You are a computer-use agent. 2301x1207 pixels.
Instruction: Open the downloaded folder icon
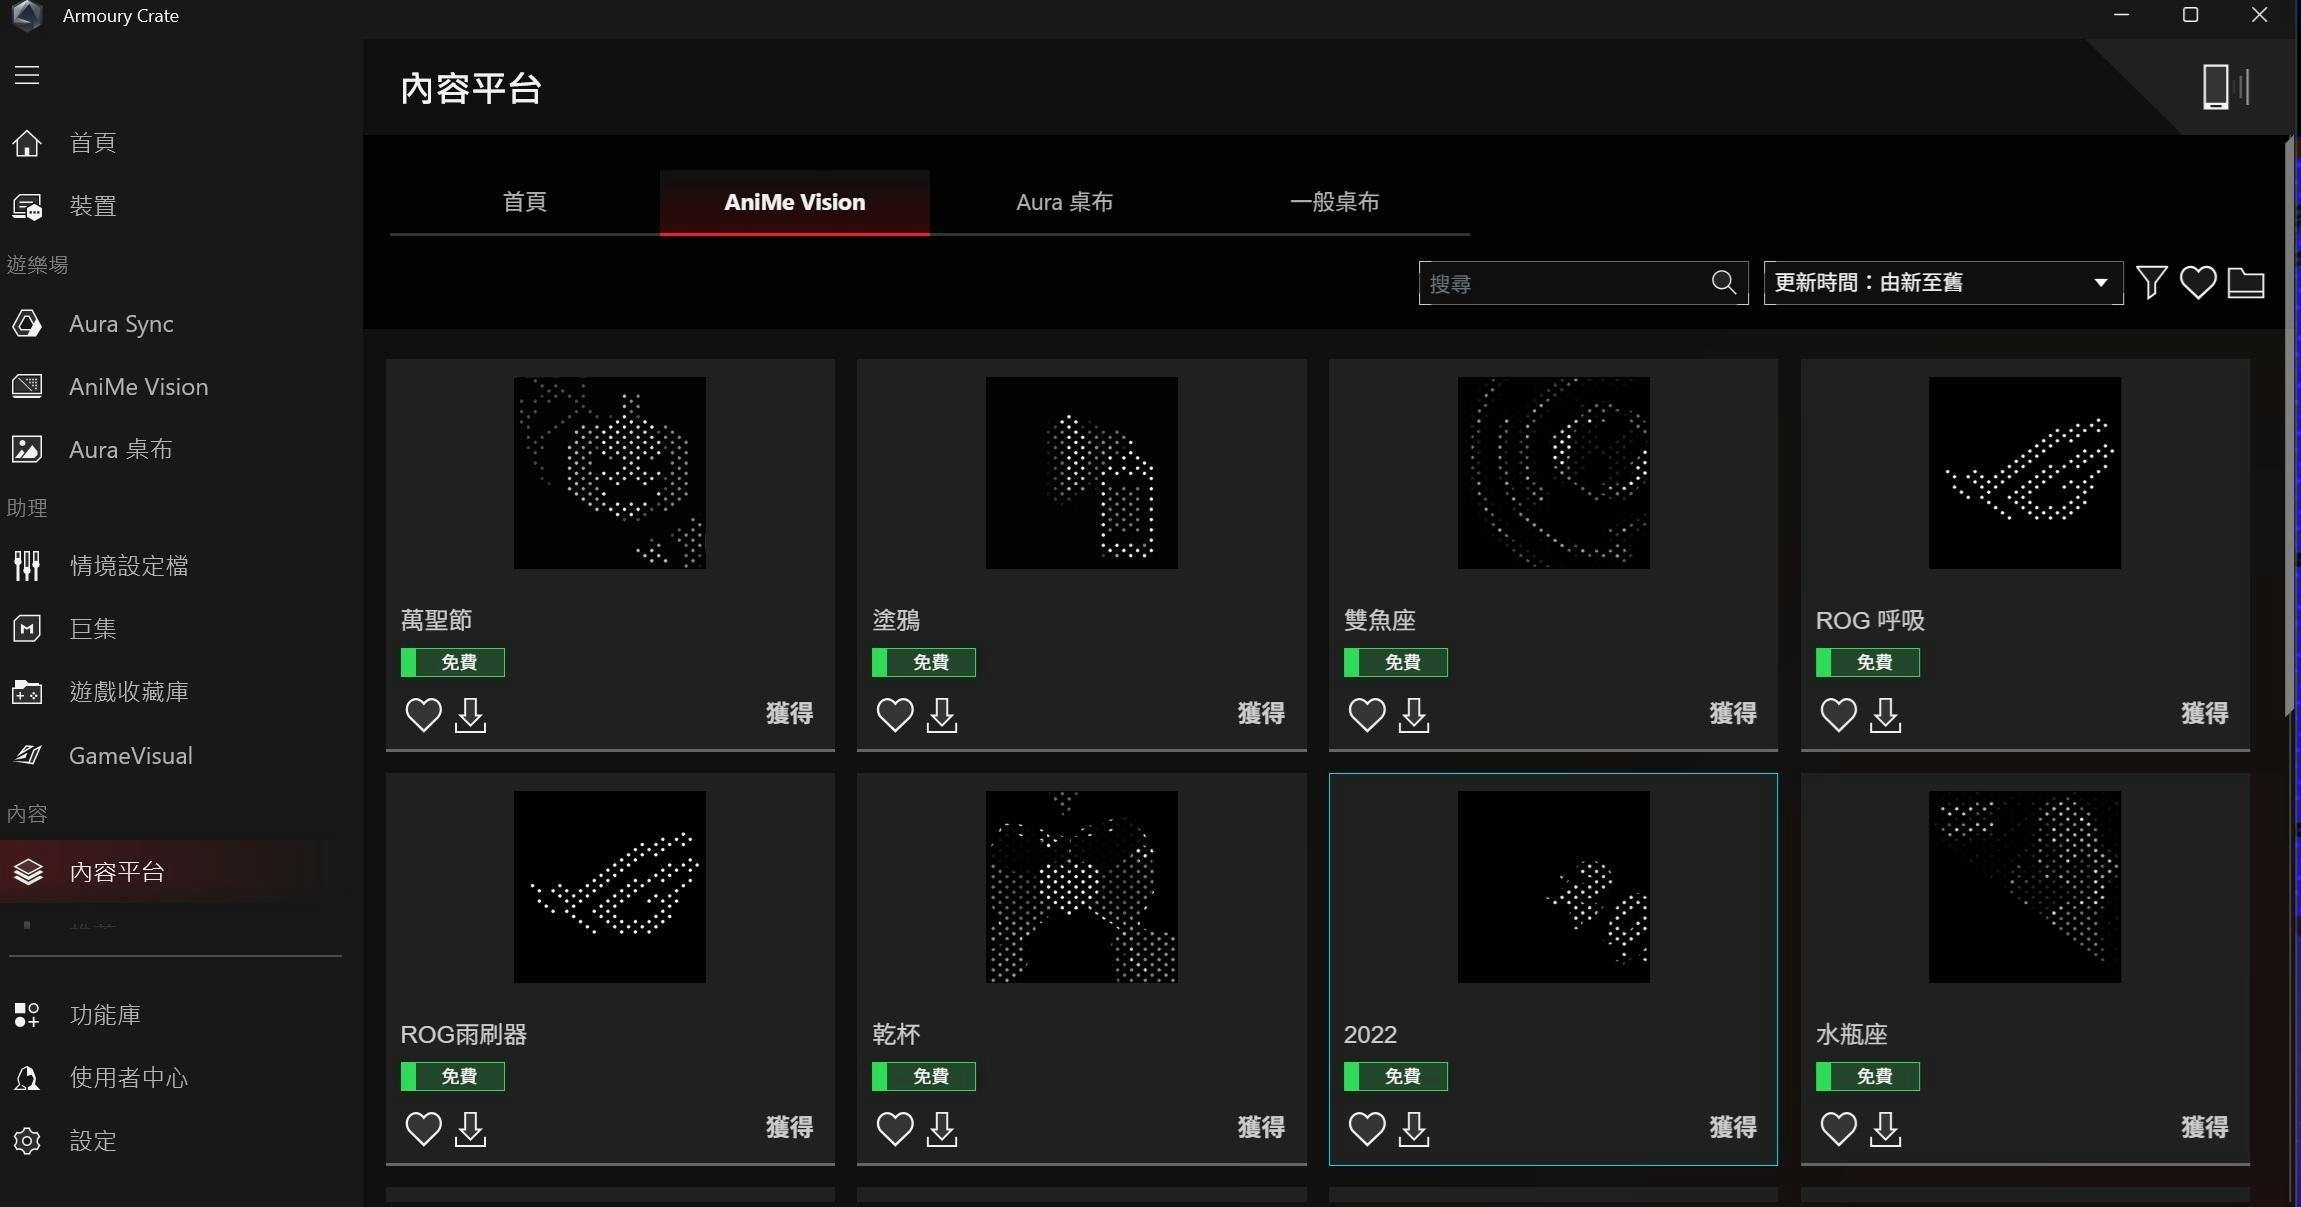click(x=2246, y=283)
